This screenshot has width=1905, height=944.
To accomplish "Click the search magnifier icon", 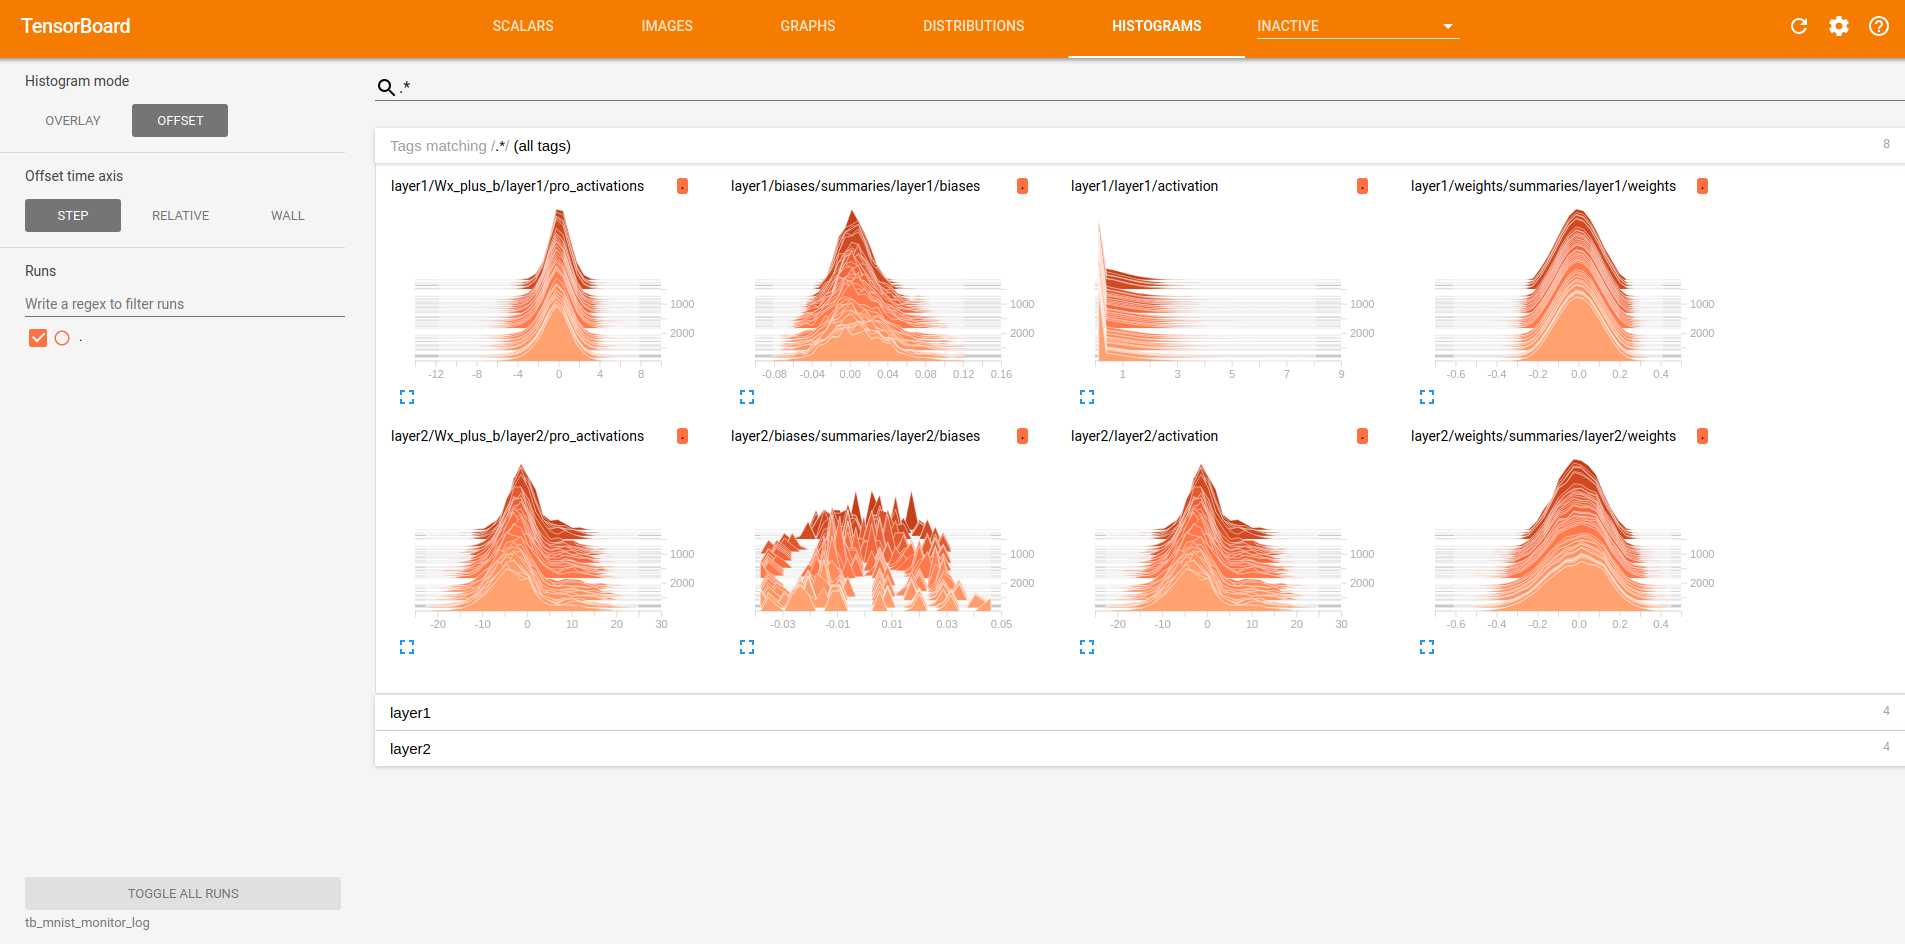I will (385, 87).
